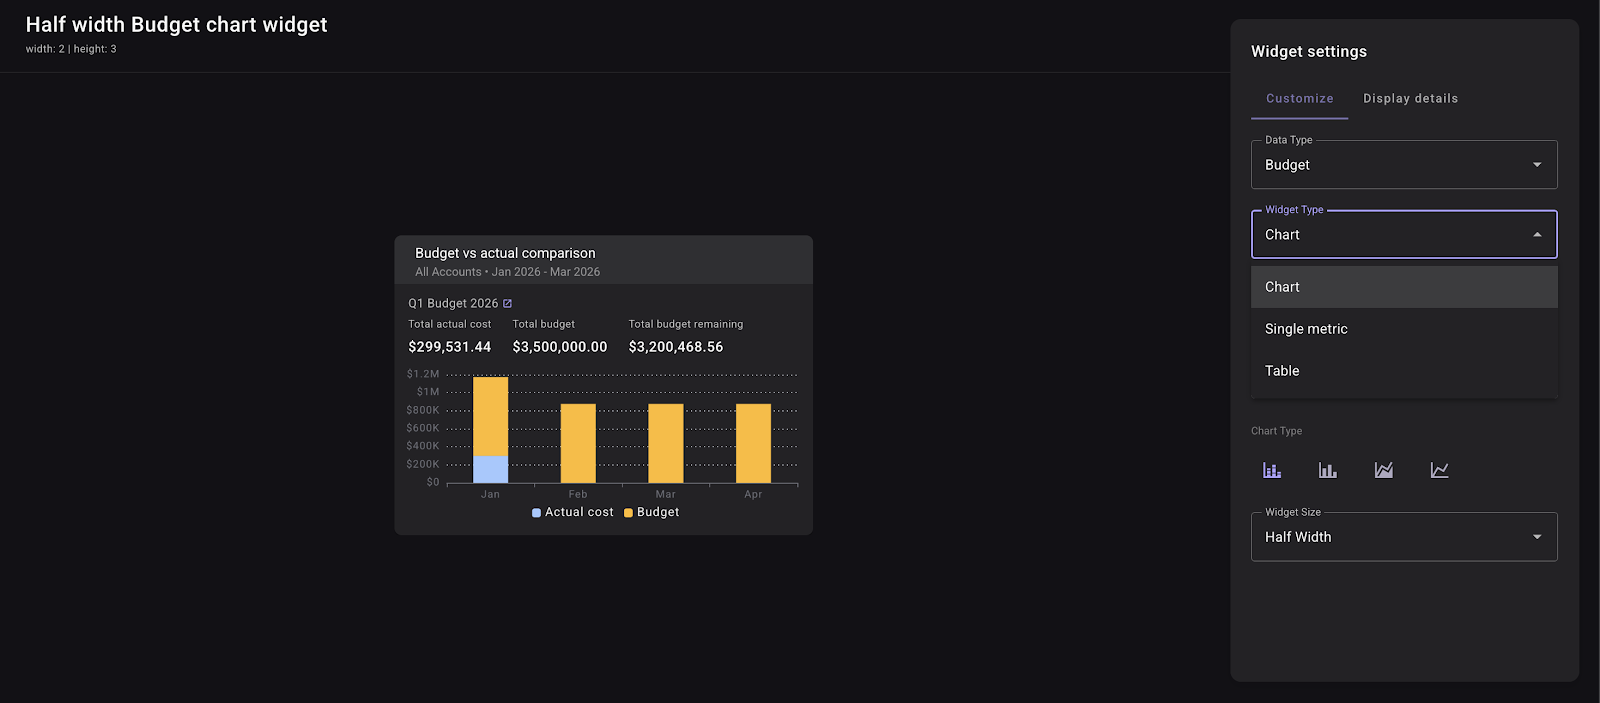
Task: Click the Budget vs actual comparison title
Action: pos(505,253)
